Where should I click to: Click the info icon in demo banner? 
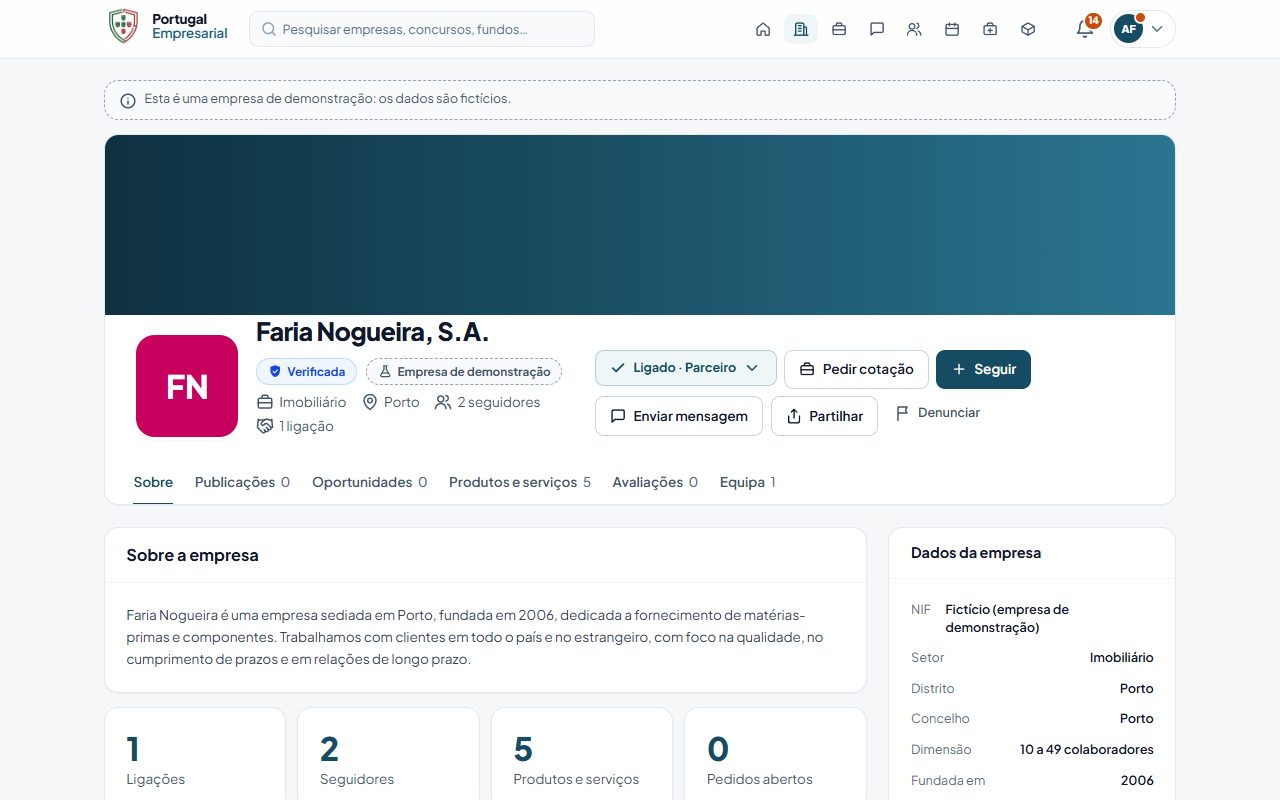(x=128, y=100)
